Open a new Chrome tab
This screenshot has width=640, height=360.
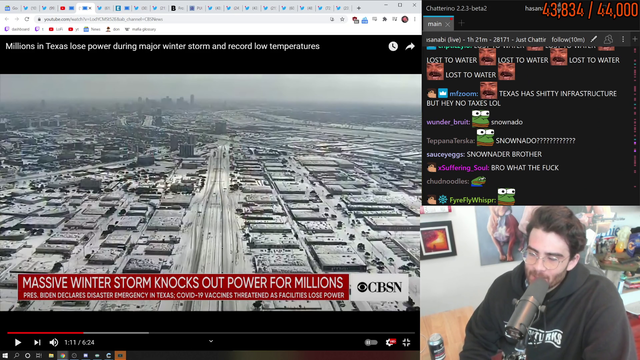[x=359, y=8]
